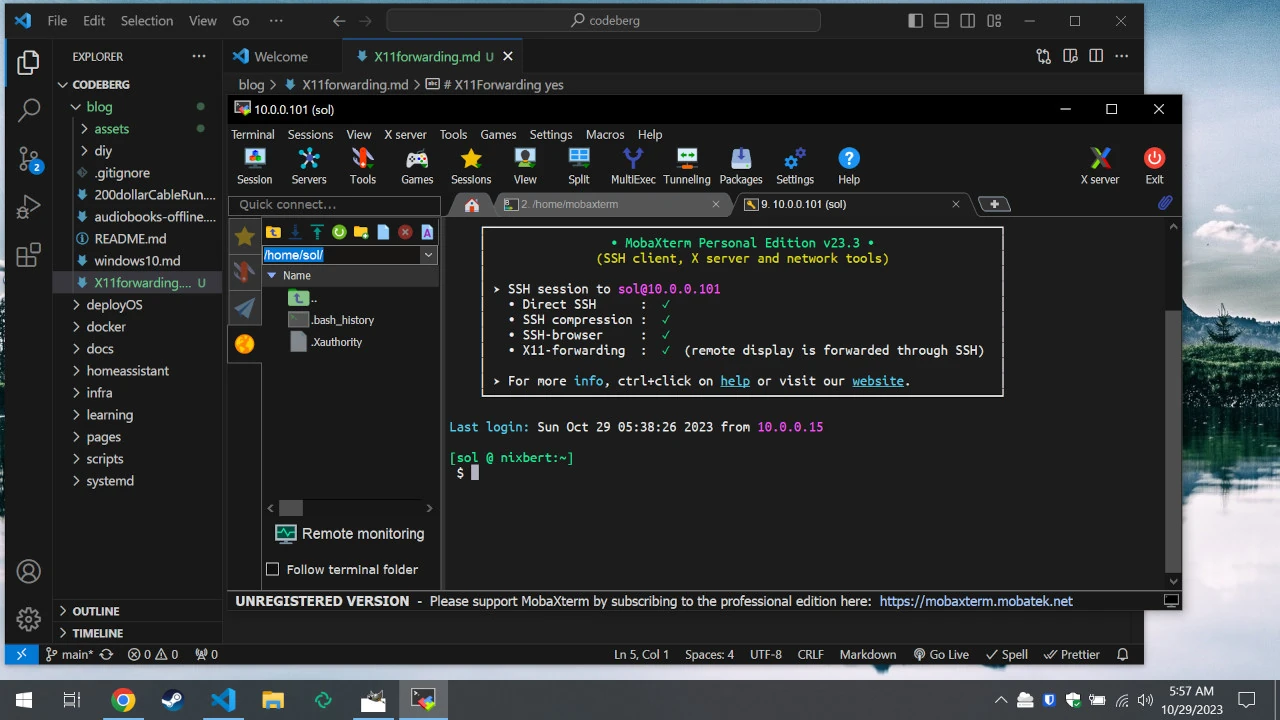
Task: Click the Tools icon in MobaXterm toolbar
Action: pyautogui.click(x=363, y=166)
